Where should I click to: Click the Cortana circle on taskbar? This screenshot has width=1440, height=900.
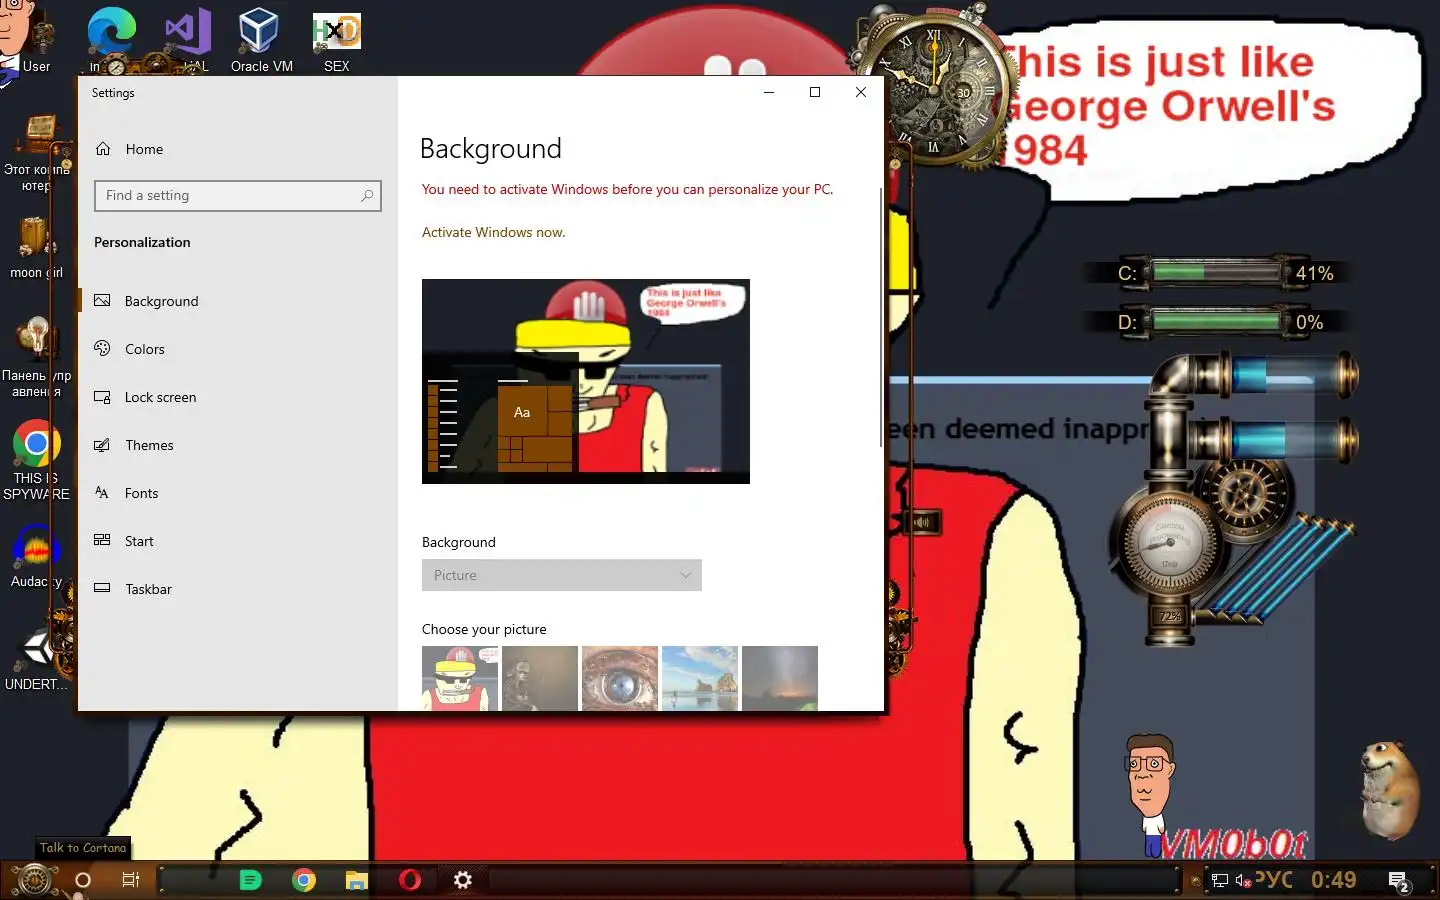pos(83,880)
